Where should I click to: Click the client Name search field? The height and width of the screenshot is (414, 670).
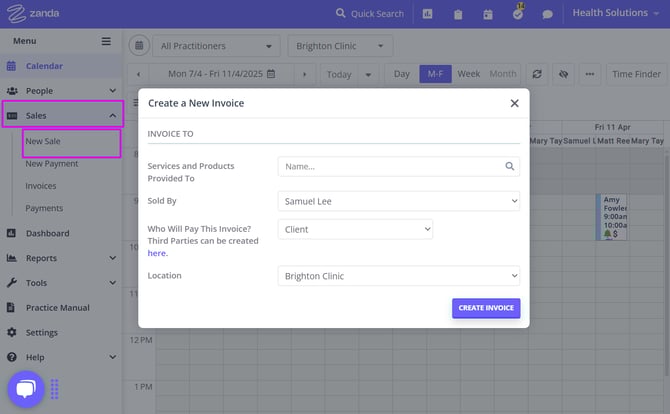pyautogui.click(x=392, y=167)
